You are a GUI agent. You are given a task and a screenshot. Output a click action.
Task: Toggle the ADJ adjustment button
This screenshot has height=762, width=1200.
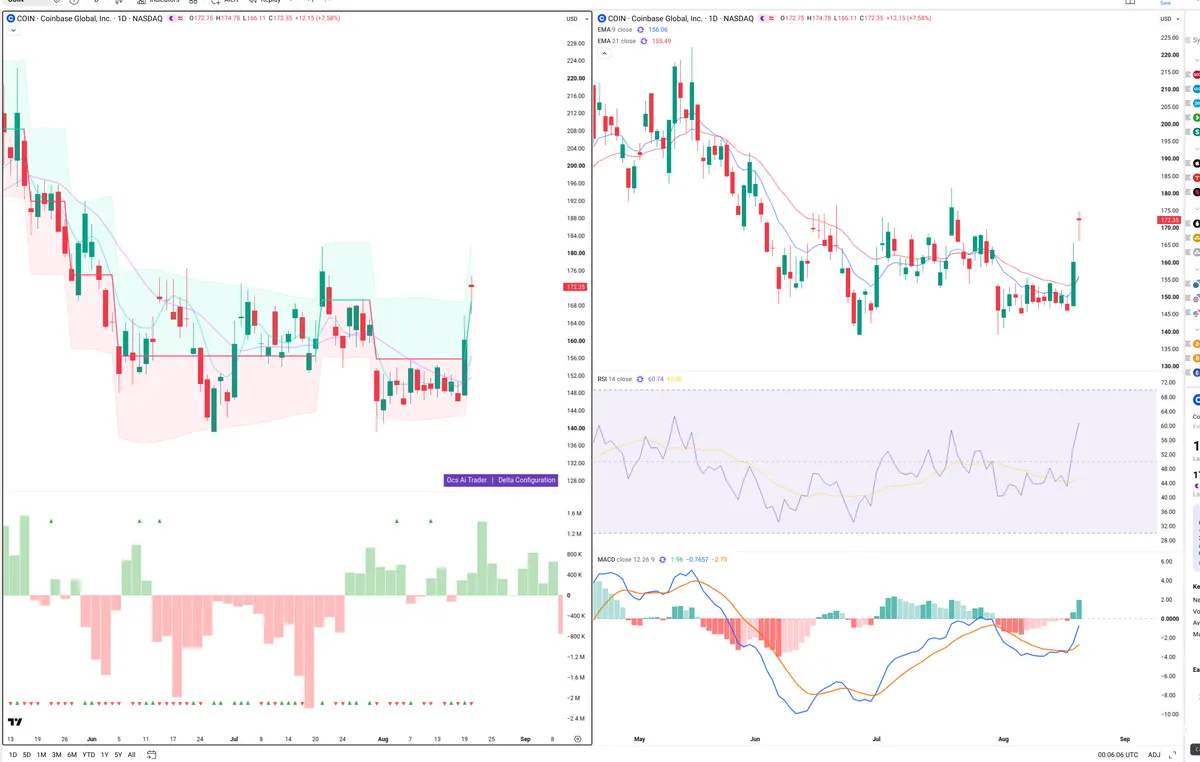pyautogui.click(x=1154, y=755)
